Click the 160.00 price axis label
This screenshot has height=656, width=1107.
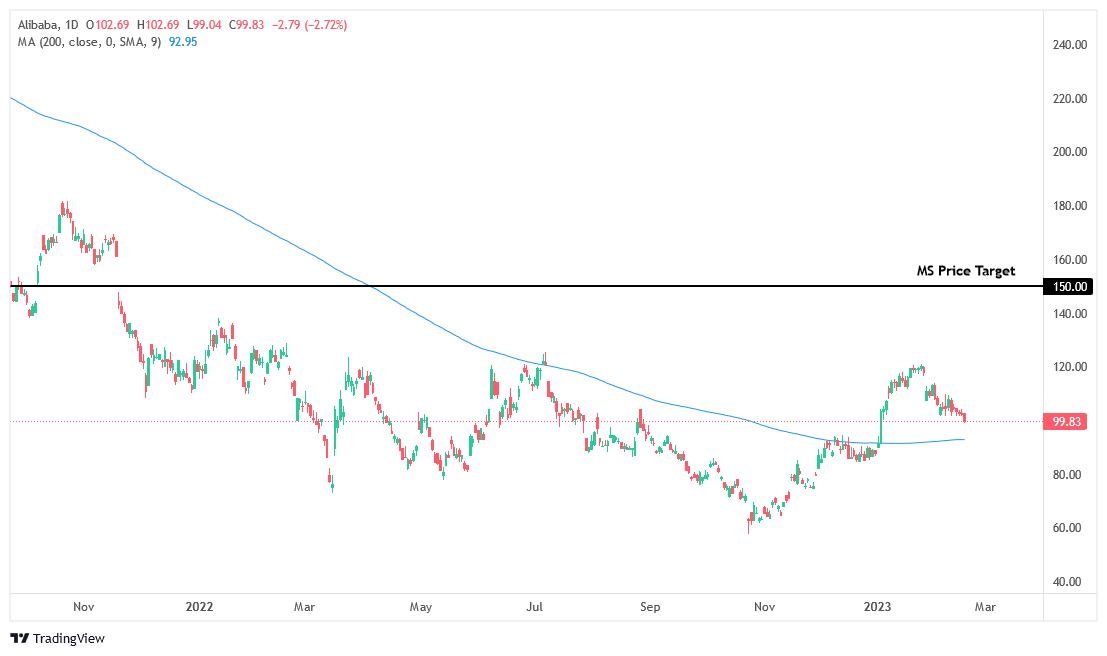1070,259
